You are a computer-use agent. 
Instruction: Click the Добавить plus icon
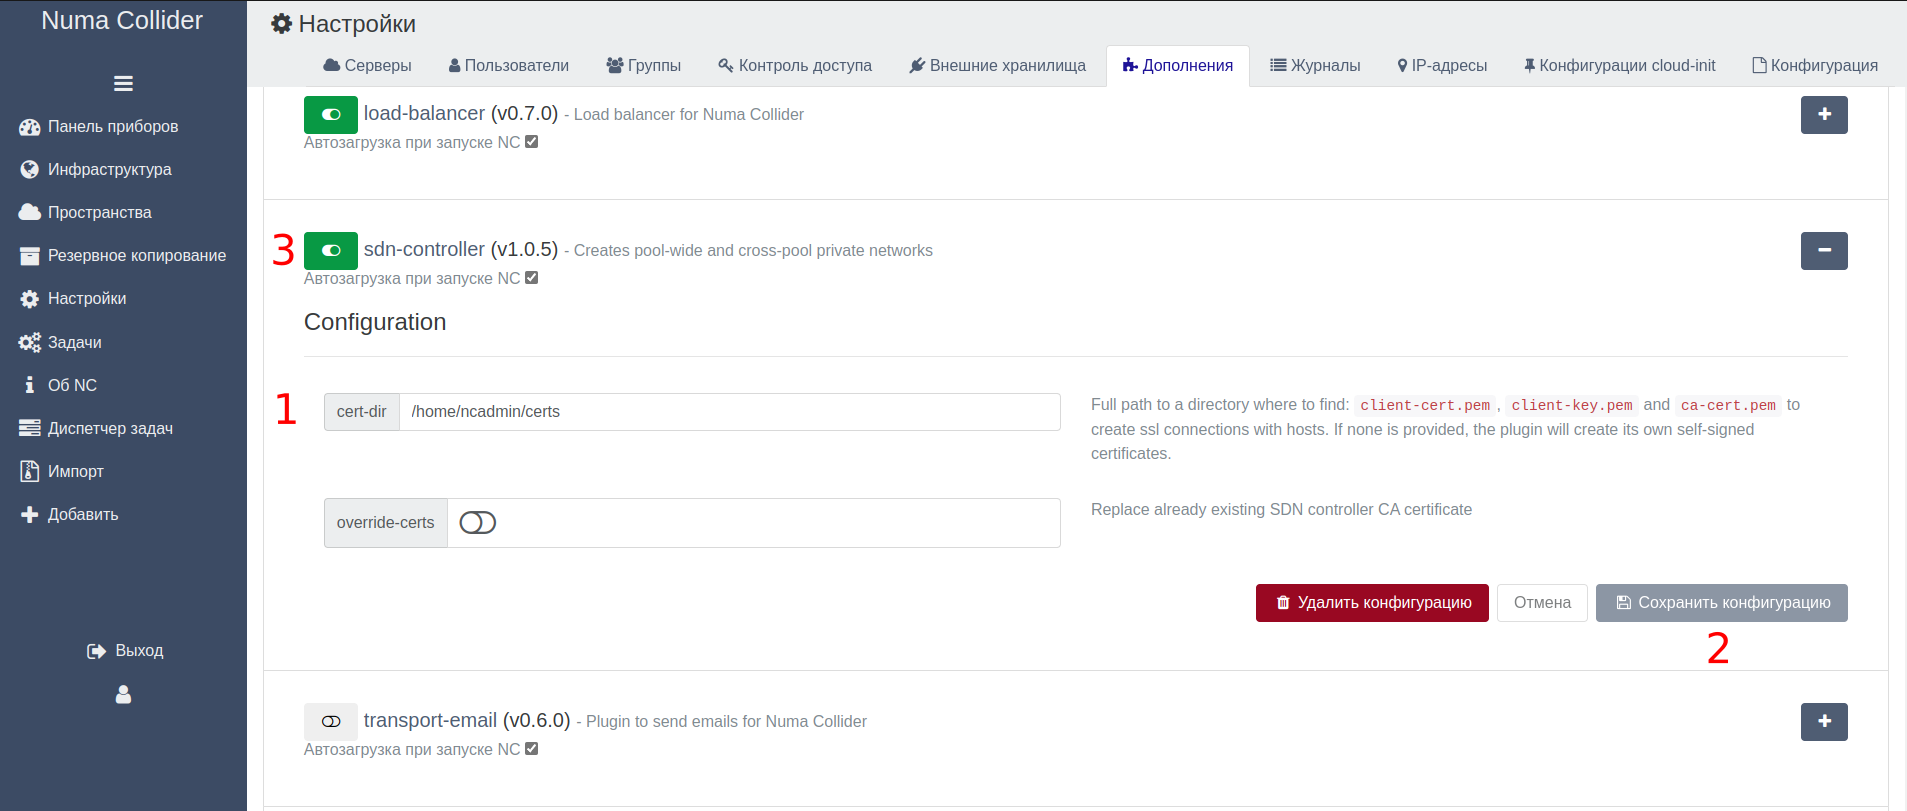tap(30, 514)
